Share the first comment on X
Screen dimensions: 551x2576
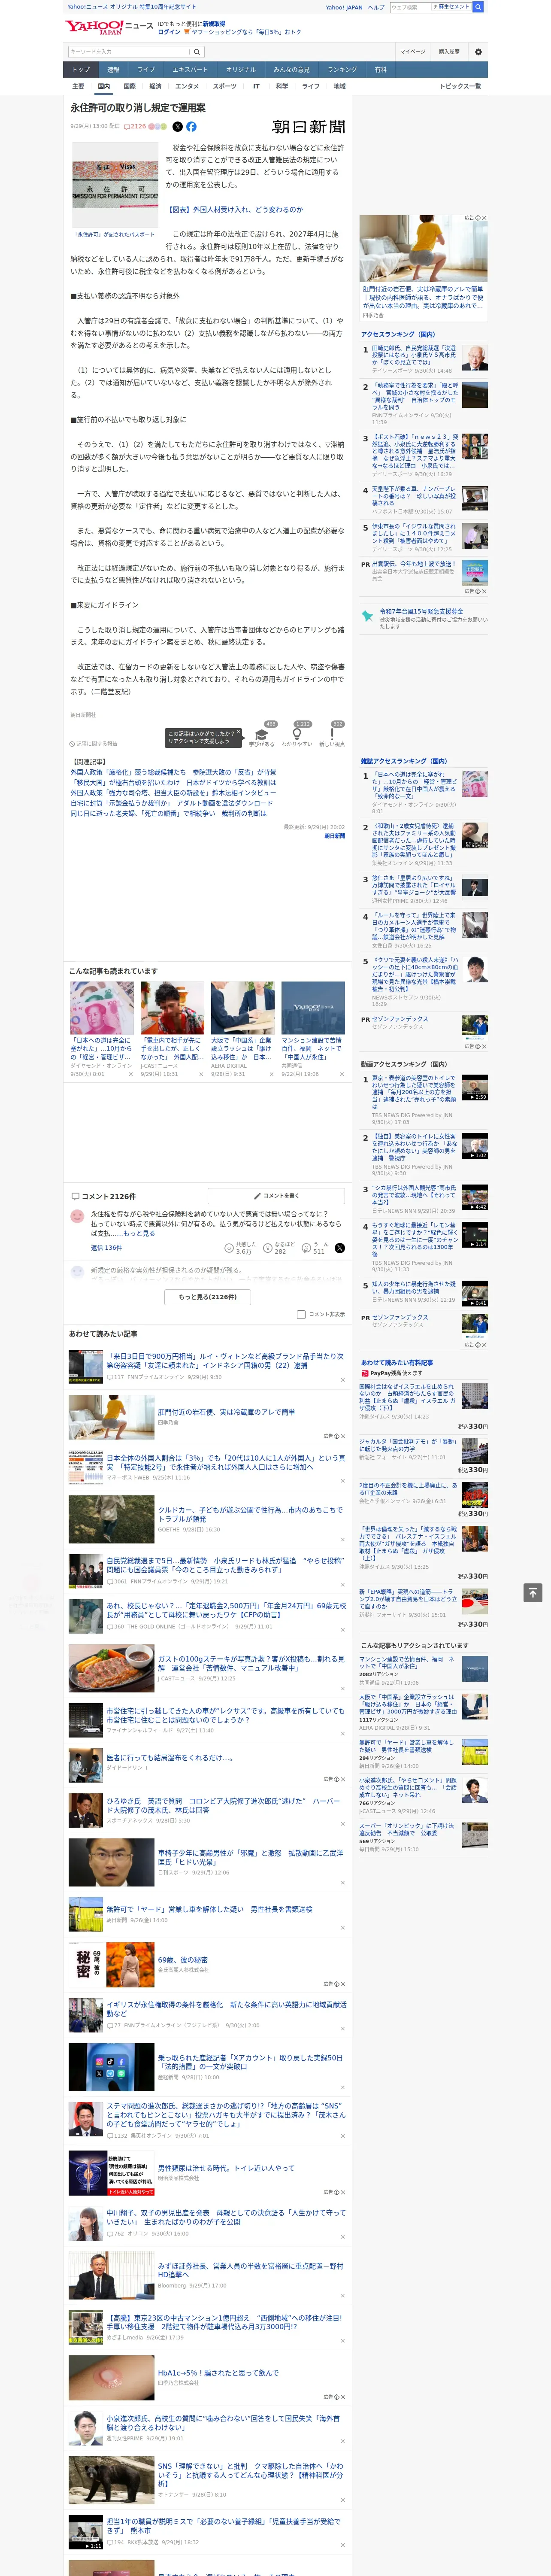point(339,1248)
